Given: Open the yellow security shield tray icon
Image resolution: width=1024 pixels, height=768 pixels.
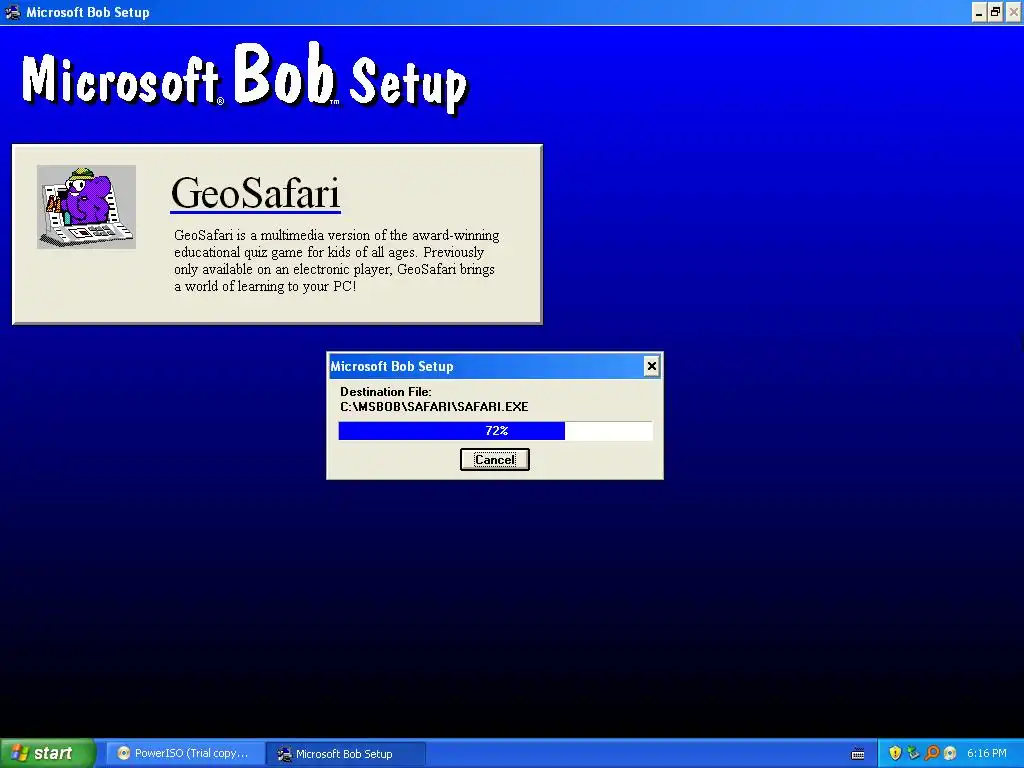Looking at the screenshot, I should pyautogui.click(x=895, y=753).
